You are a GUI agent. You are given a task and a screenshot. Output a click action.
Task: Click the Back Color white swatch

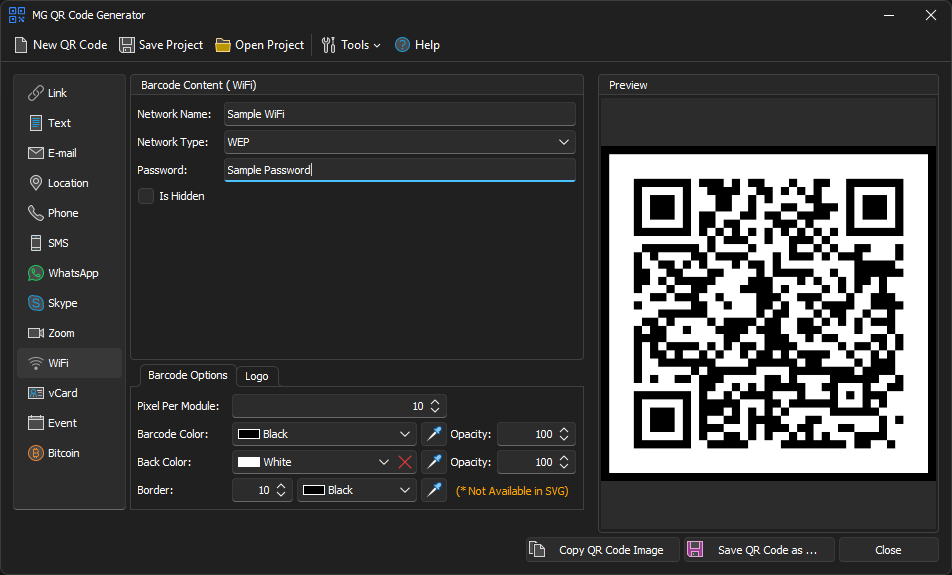249,462
